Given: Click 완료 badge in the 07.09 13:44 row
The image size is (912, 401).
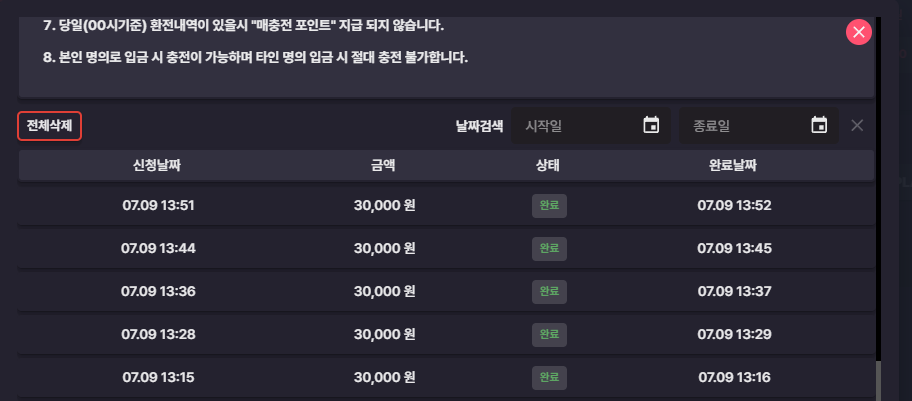Looking at the screenshot, I should 549,249.
